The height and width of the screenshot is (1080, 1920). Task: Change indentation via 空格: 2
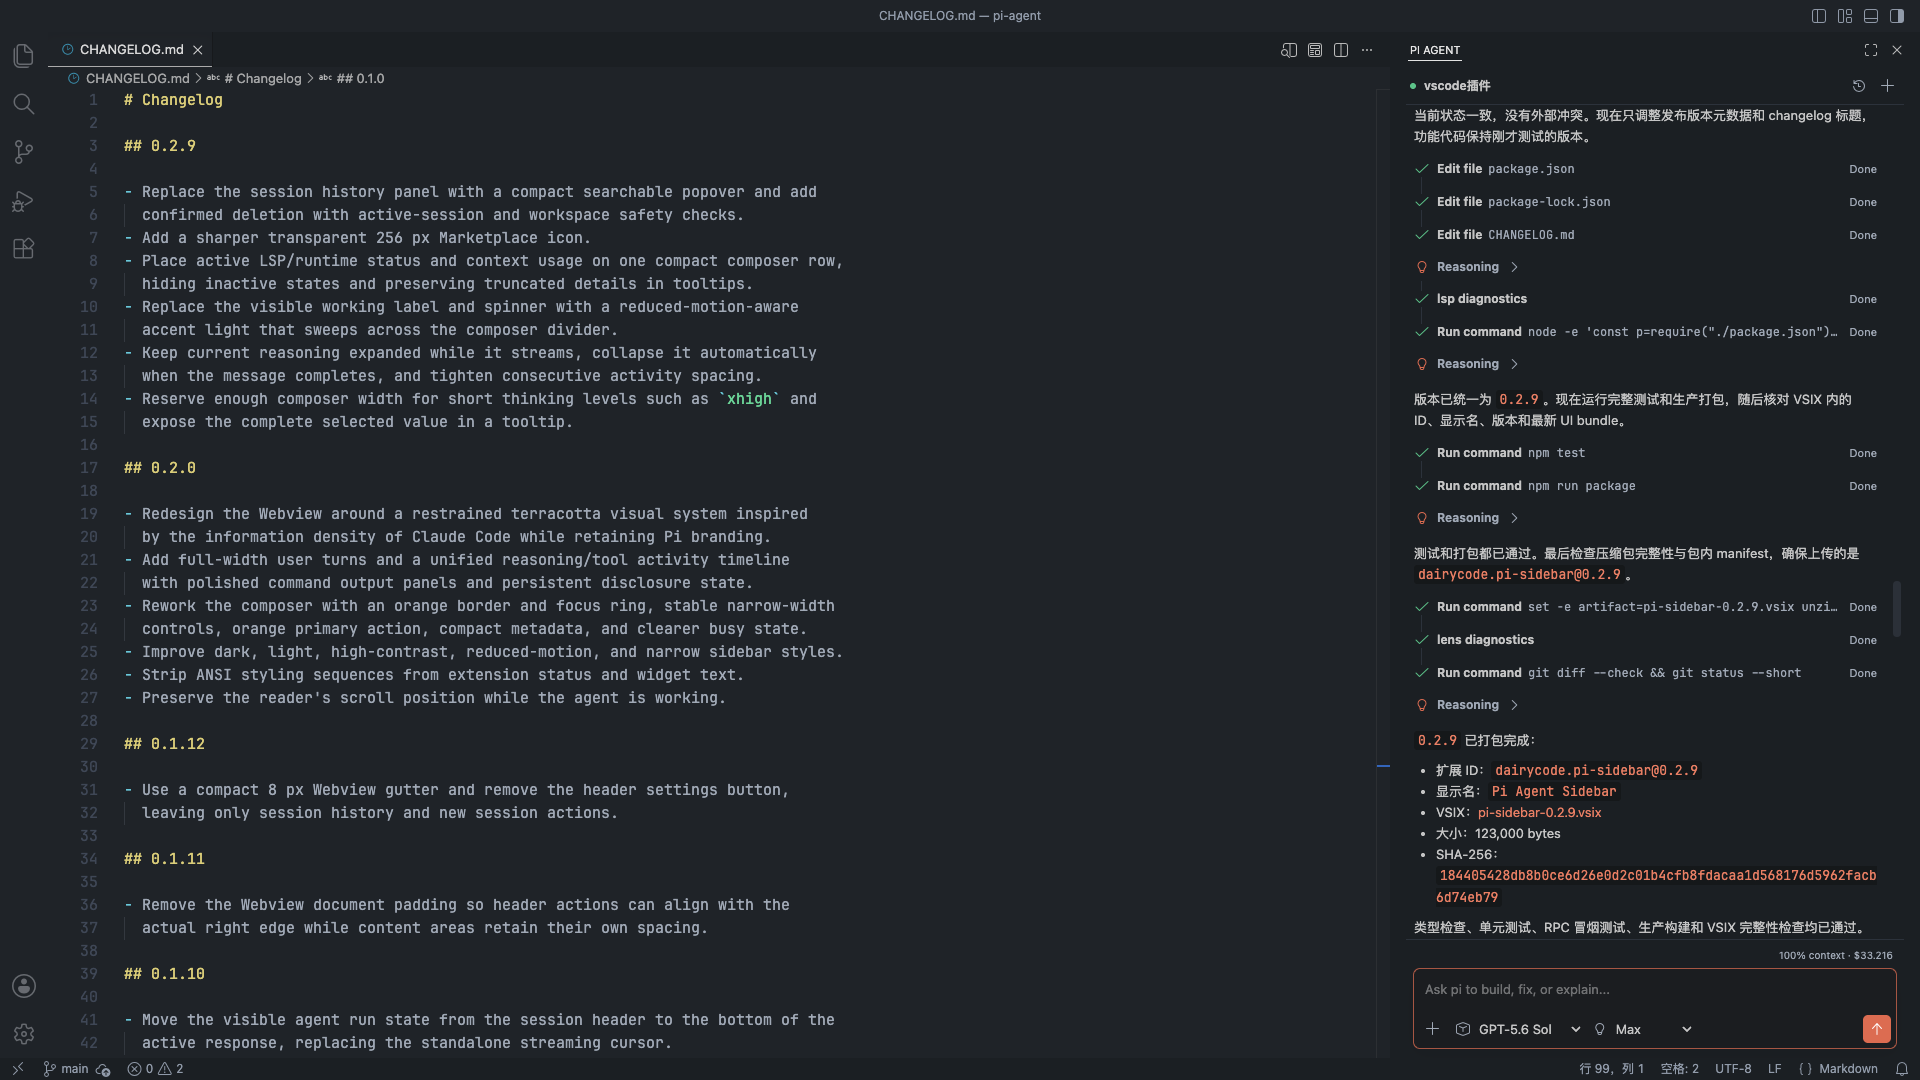tap(1680, 1069)
